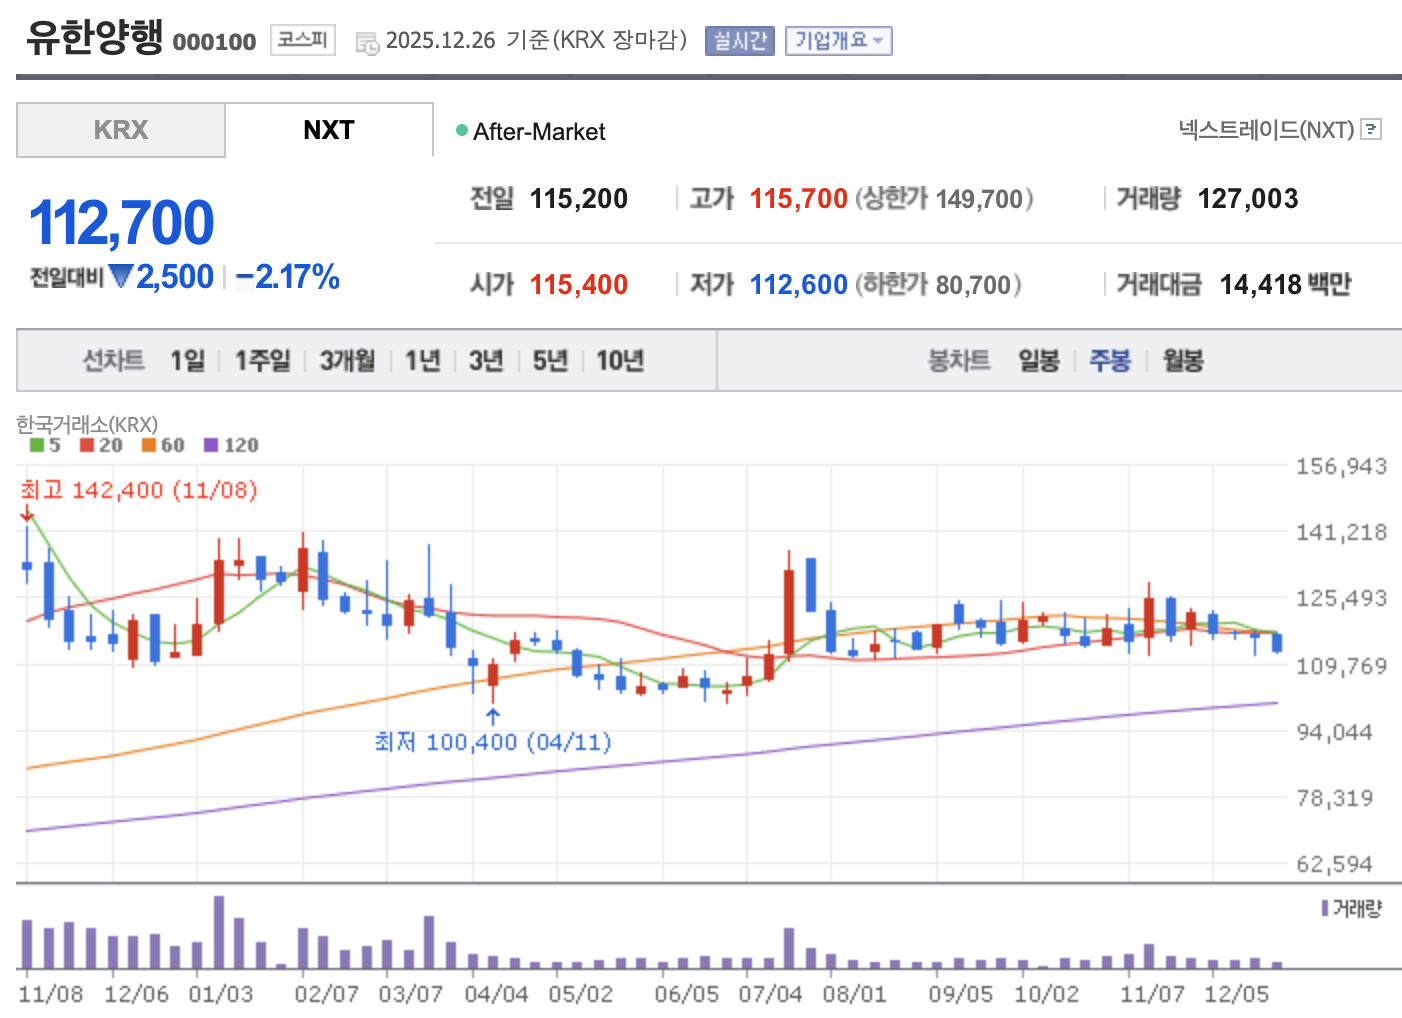Viewport: 1402px width, 1018px height.
Task: Click the 고가 value 115,700
Action: pos(799,199)
